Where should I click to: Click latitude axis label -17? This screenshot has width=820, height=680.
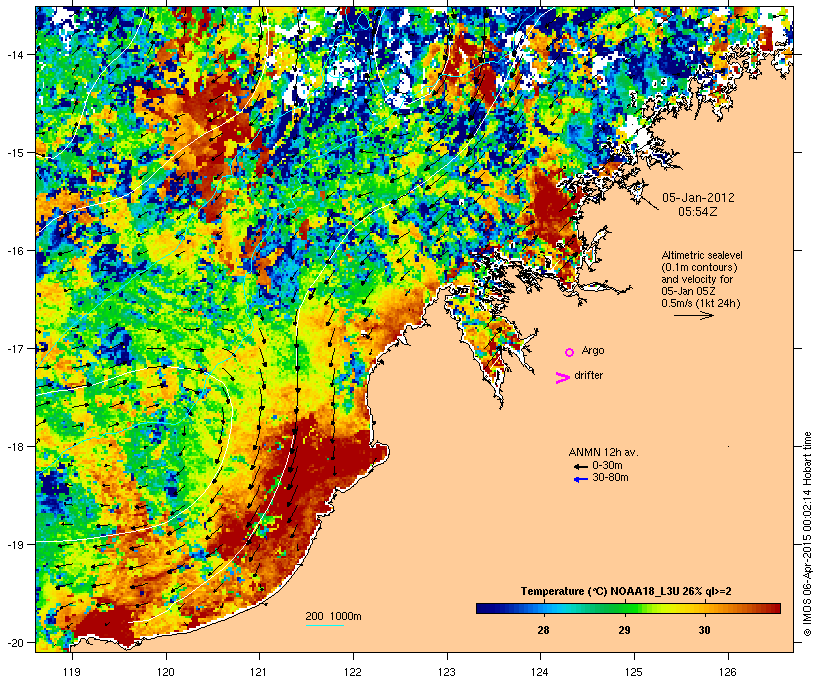click(14, 348)
